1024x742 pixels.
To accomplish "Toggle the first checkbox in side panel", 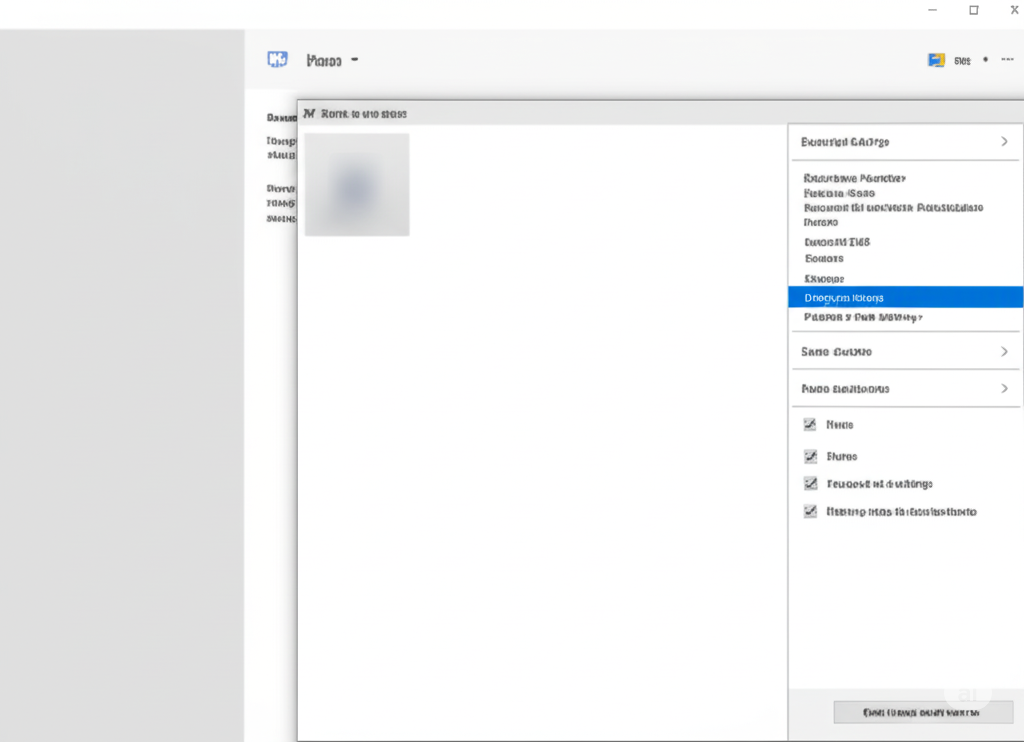I will [x=810, y=425].
